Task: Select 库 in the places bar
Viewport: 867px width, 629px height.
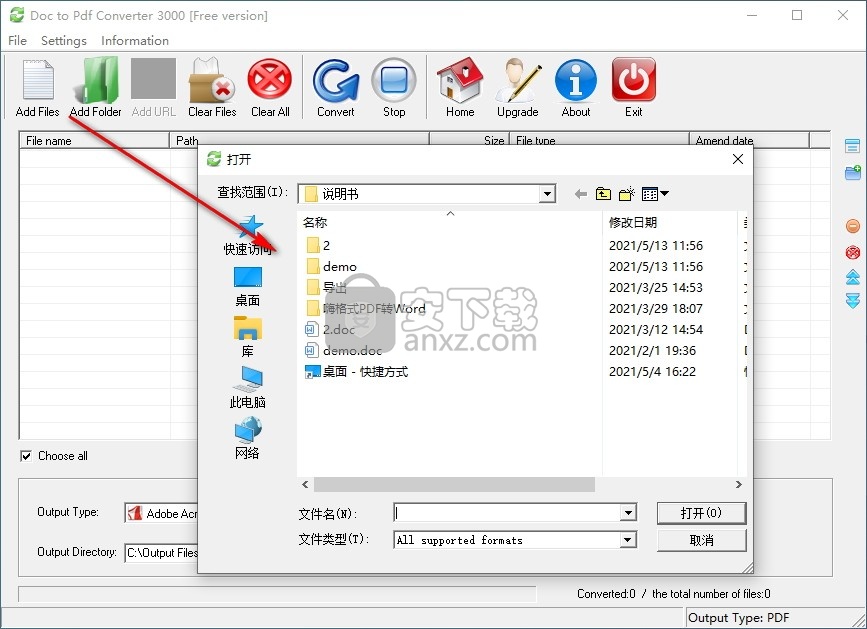Action: pyautogui.click(x=247, y=337)
